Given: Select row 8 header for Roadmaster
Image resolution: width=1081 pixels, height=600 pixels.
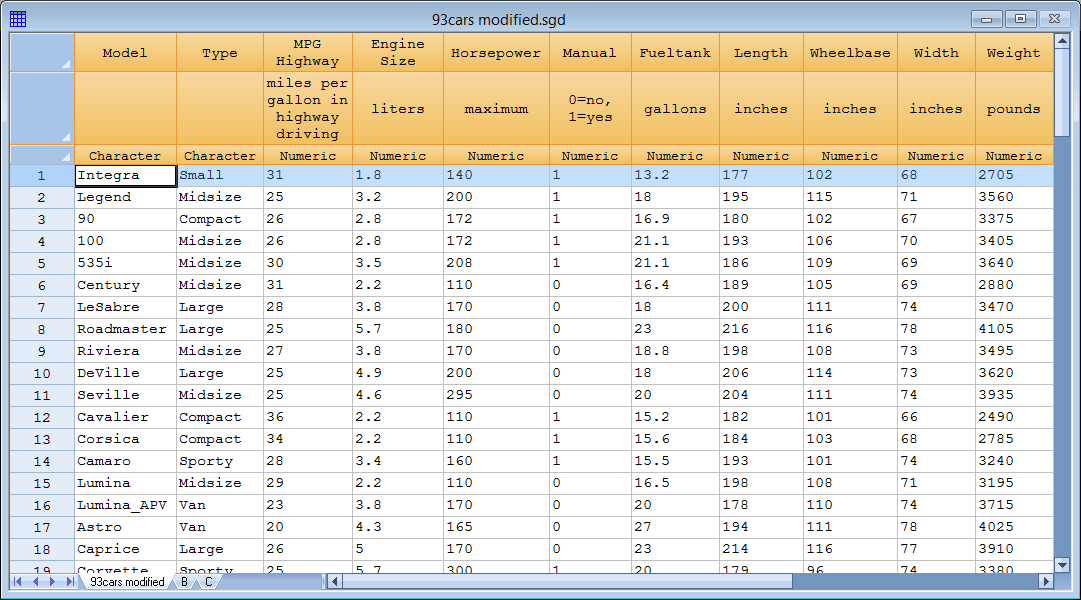Looking at the screenshot, I should tap(42, 329).
